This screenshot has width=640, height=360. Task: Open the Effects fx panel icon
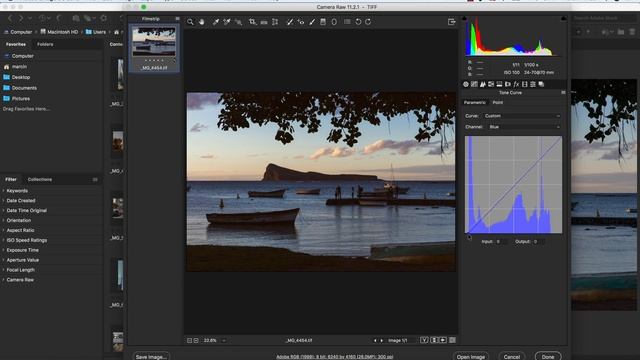point(516,84)
